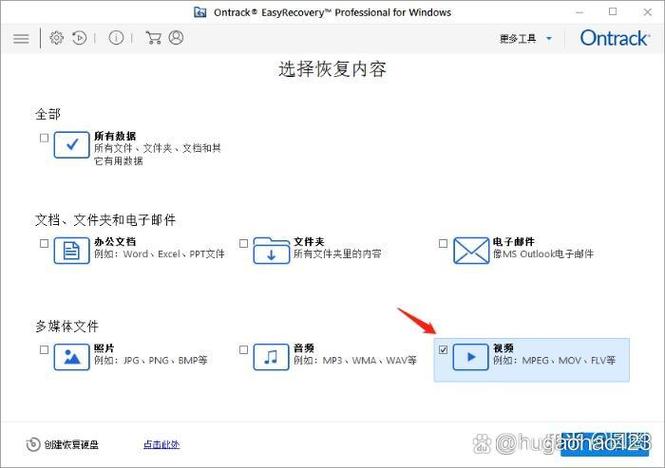Click the Ontrack logo
This screenshot has height=468, width=665.
pos(615,38)
